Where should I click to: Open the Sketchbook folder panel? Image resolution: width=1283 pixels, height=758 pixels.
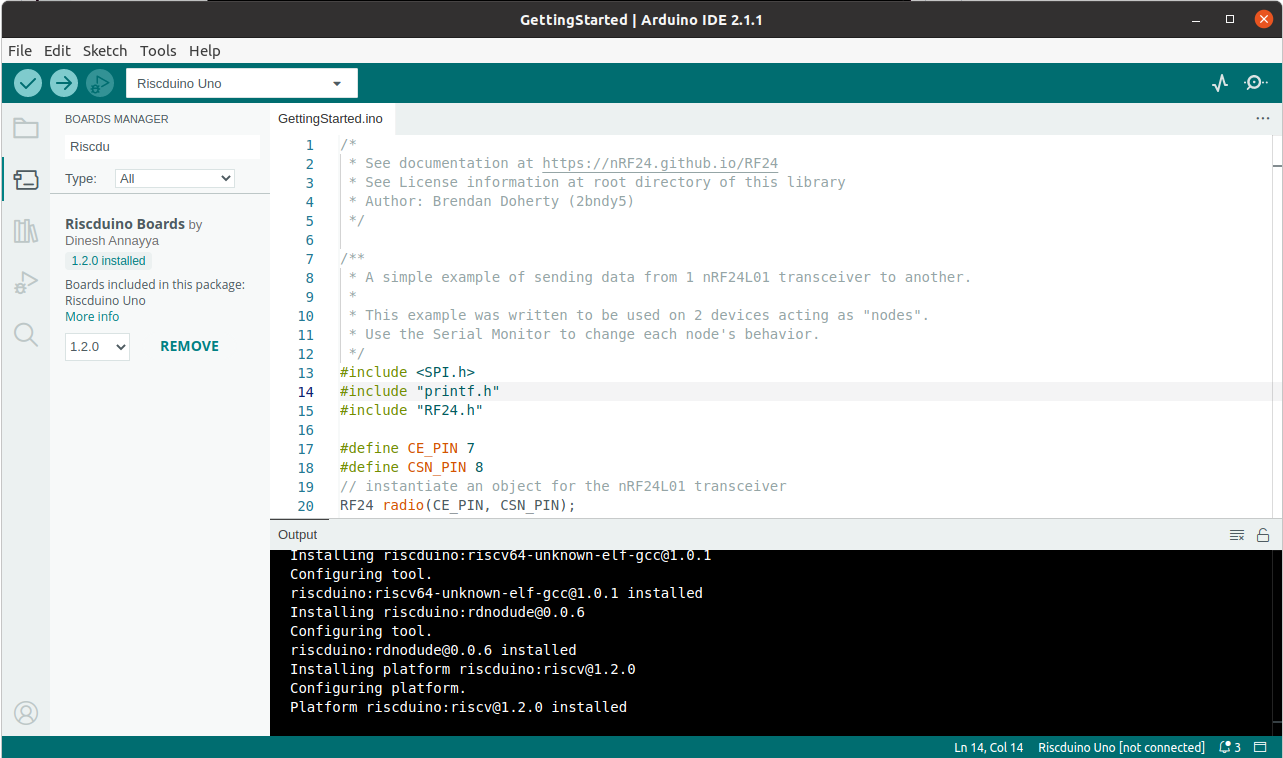click(26, 128)
